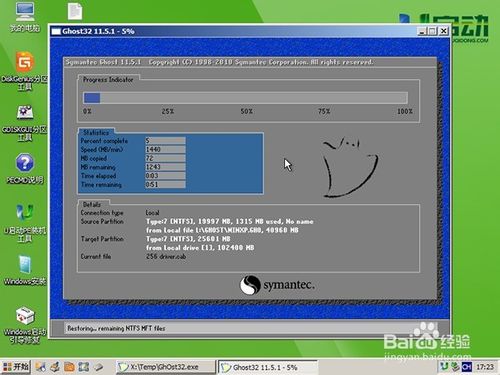Minimize the Ghost32 window
The width and height of the screenshot is (500, 375).
tap(422, 31)
